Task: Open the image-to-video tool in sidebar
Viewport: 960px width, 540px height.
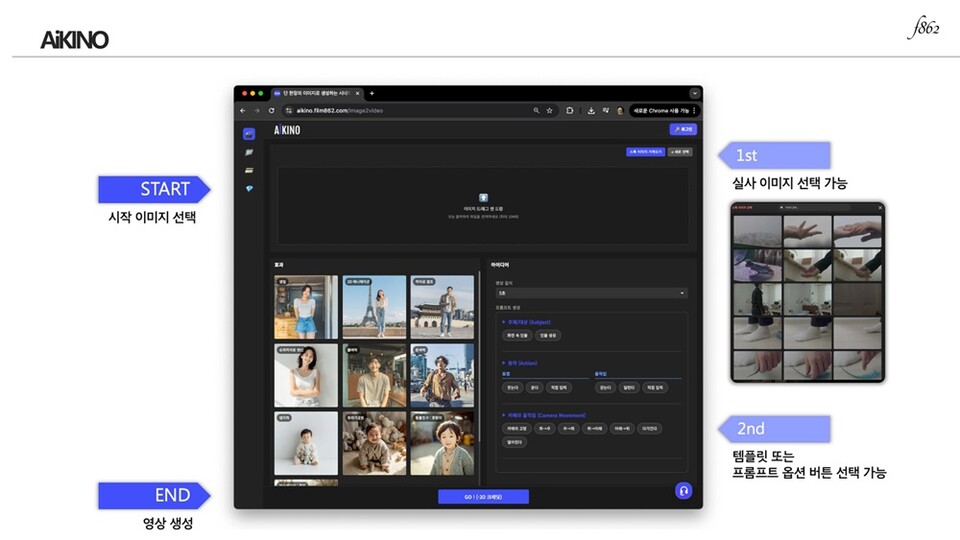Action: pos(249,133)
